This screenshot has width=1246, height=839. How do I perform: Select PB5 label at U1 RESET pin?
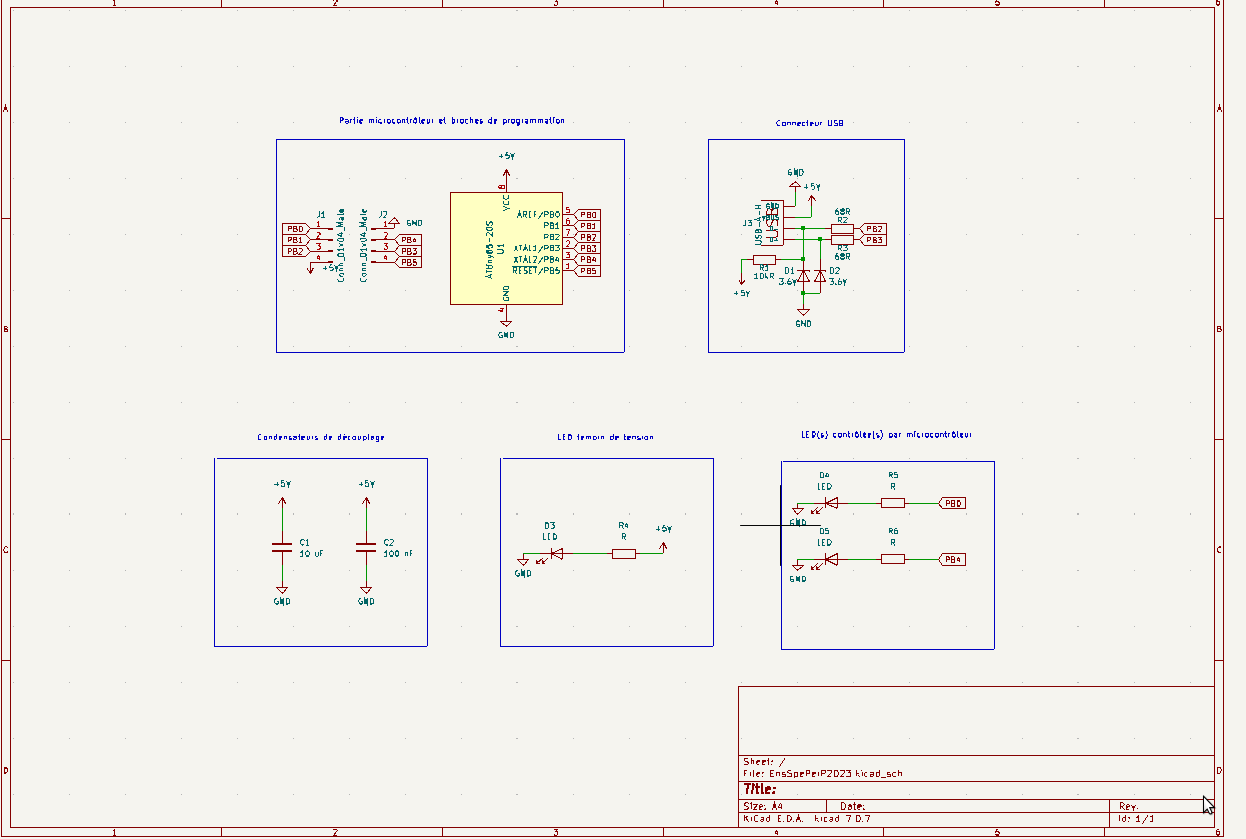[x=588, y=271]
